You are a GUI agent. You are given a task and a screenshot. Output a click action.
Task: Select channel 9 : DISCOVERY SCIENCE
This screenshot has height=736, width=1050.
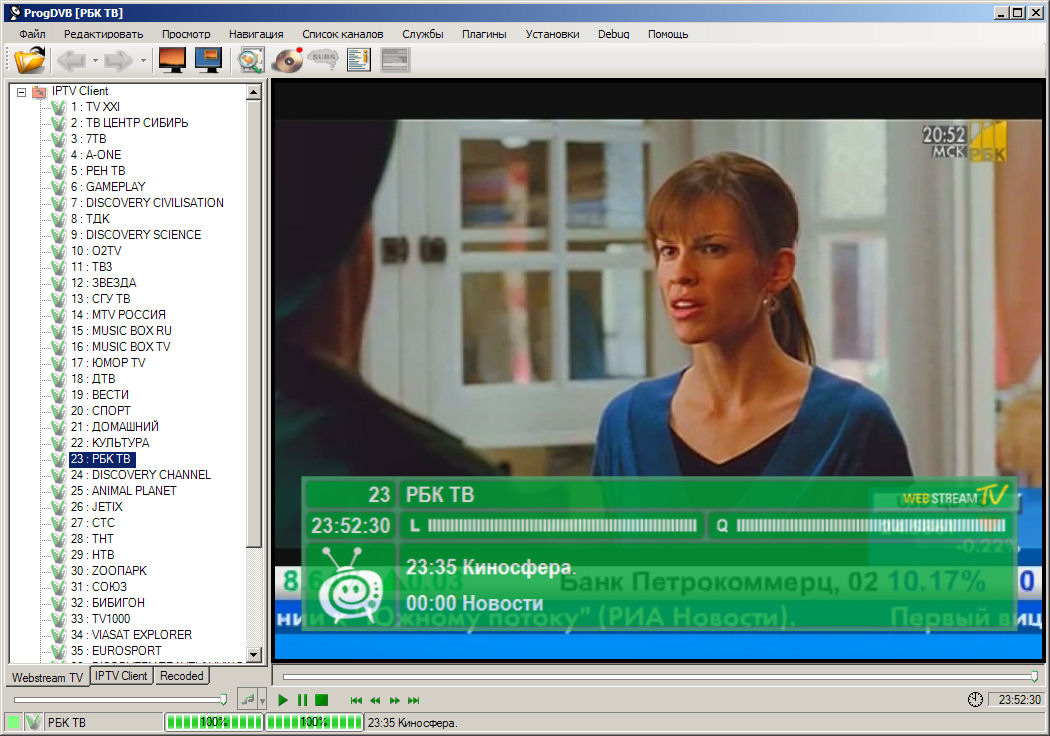point(136,235)
